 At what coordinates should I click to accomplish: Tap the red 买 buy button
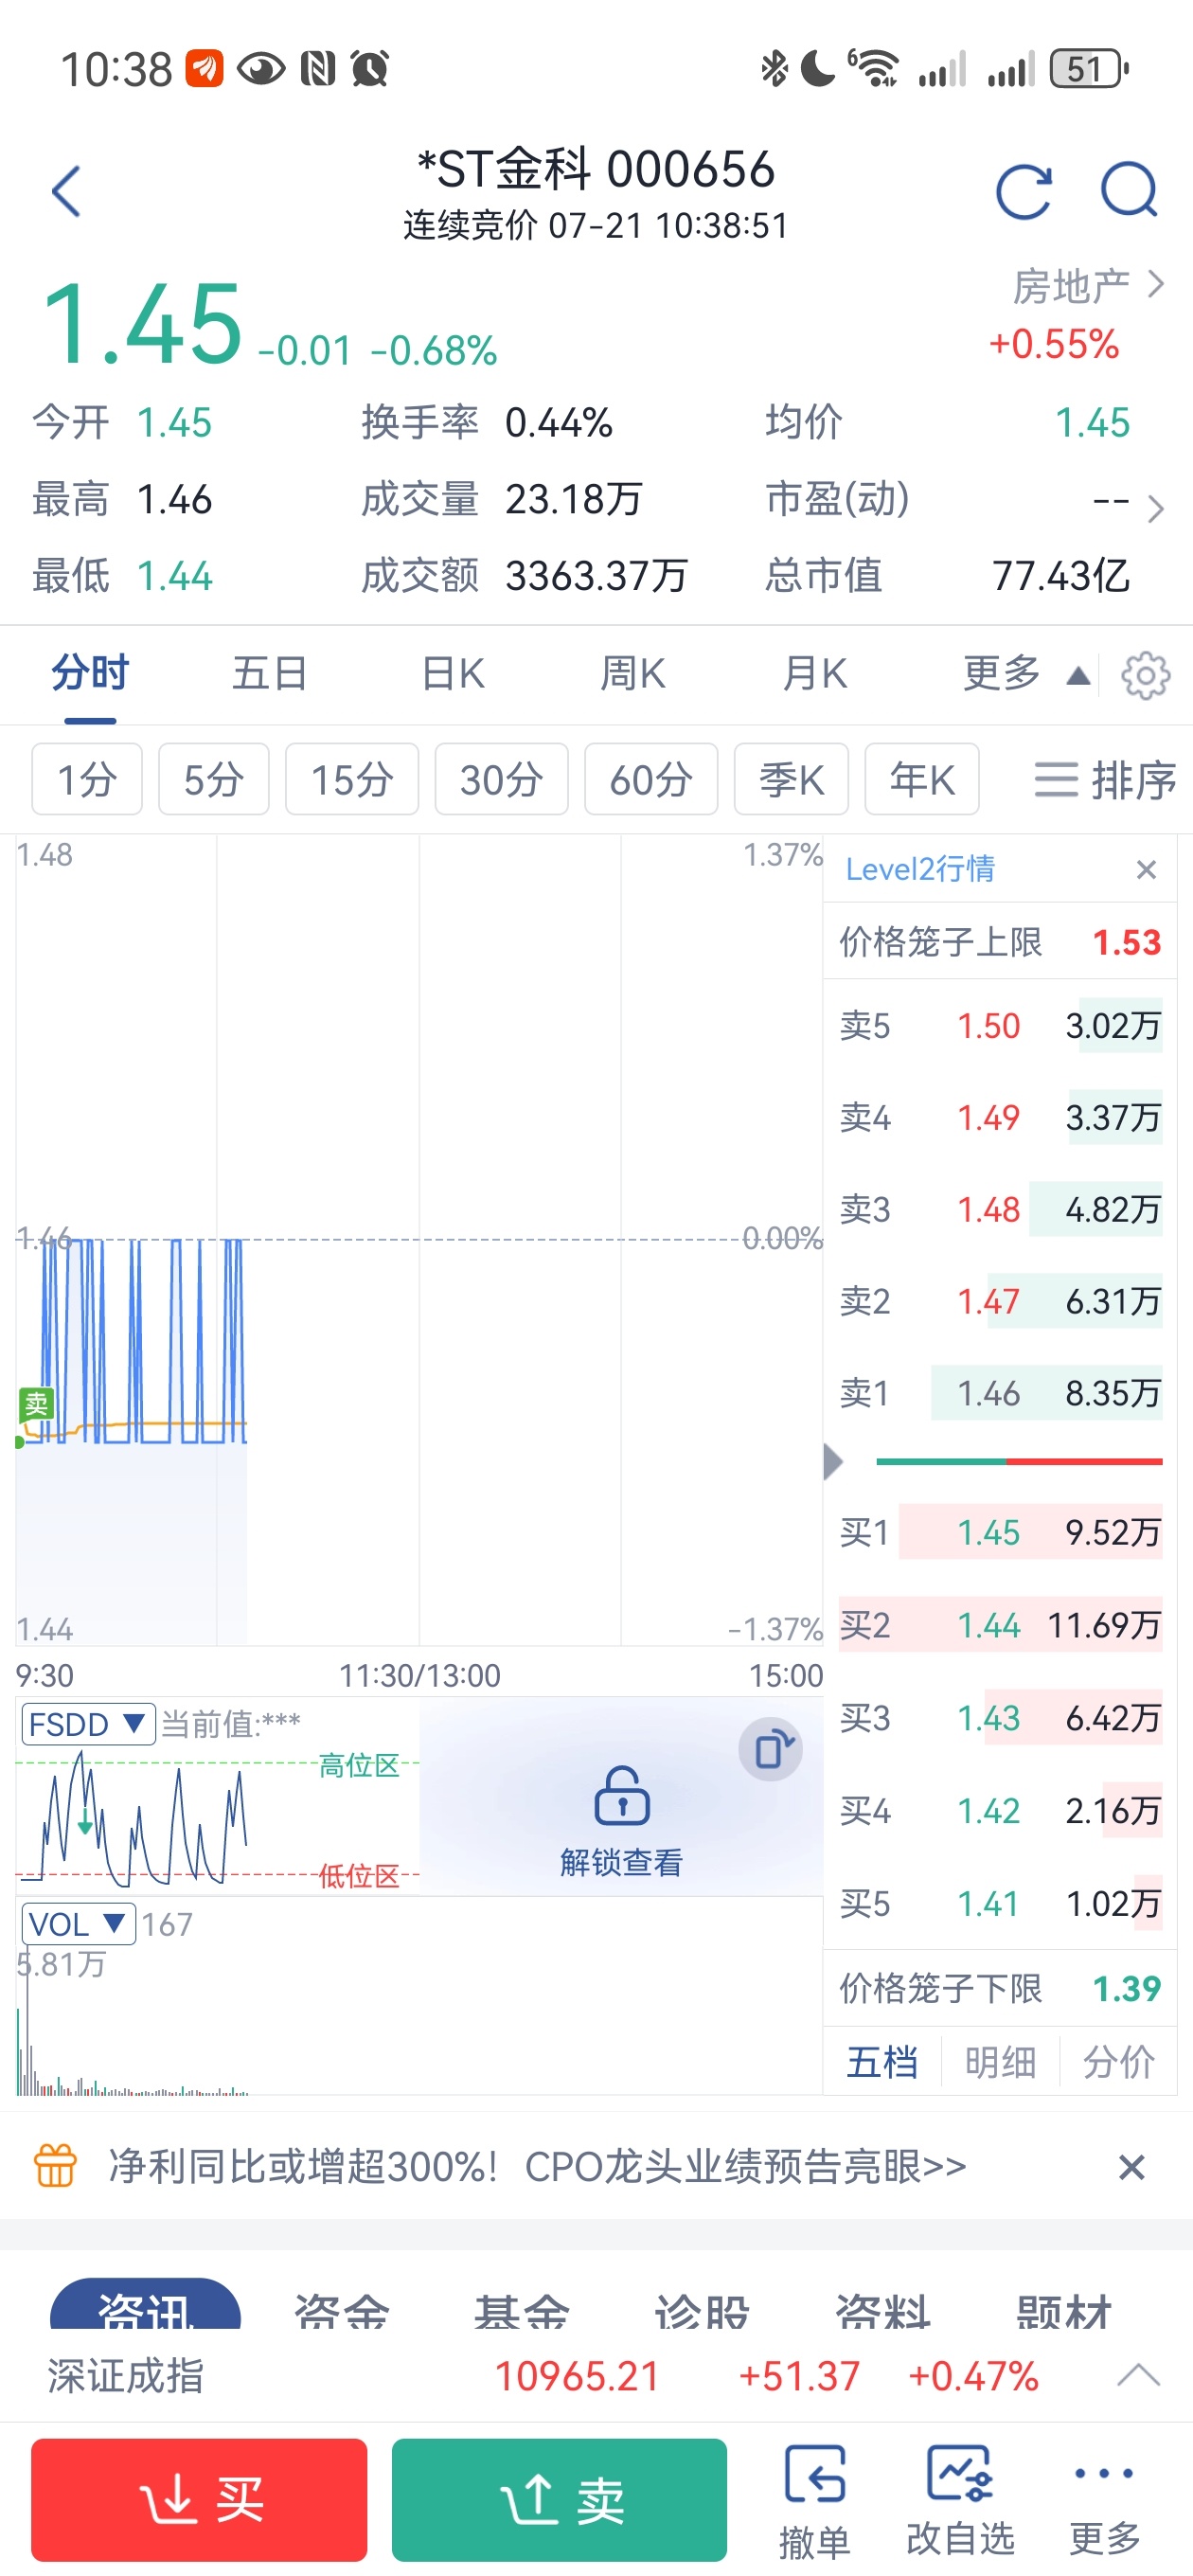pos(199,2500)
